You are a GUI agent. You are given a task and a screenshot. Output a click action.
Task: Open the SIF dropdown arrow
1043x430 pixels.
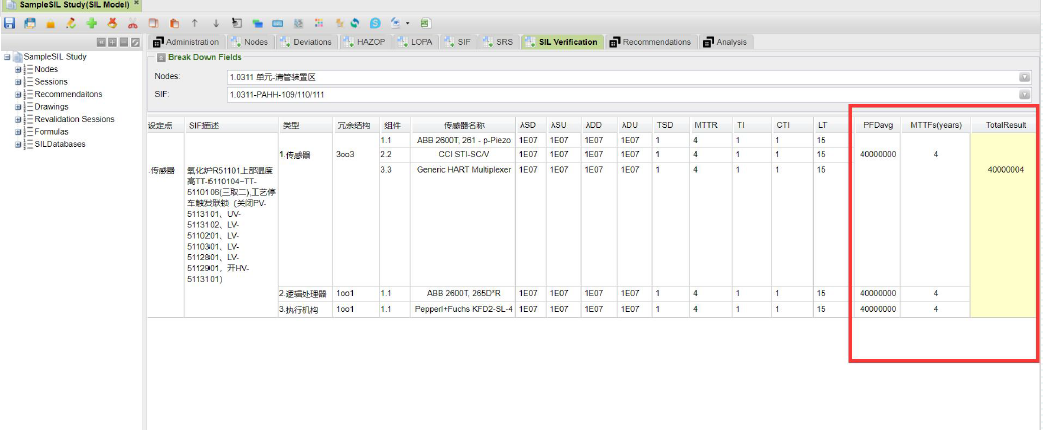(1024, 95)
